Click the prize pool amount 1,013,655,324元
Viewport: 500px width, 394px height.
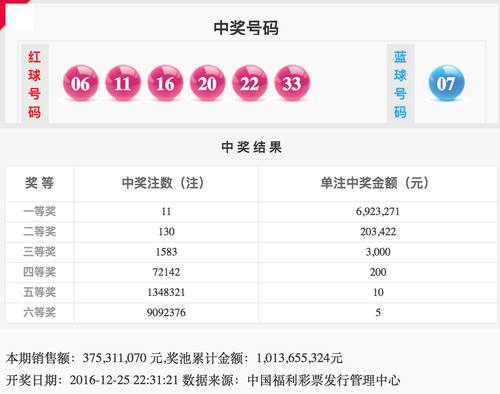pos(299,358)
